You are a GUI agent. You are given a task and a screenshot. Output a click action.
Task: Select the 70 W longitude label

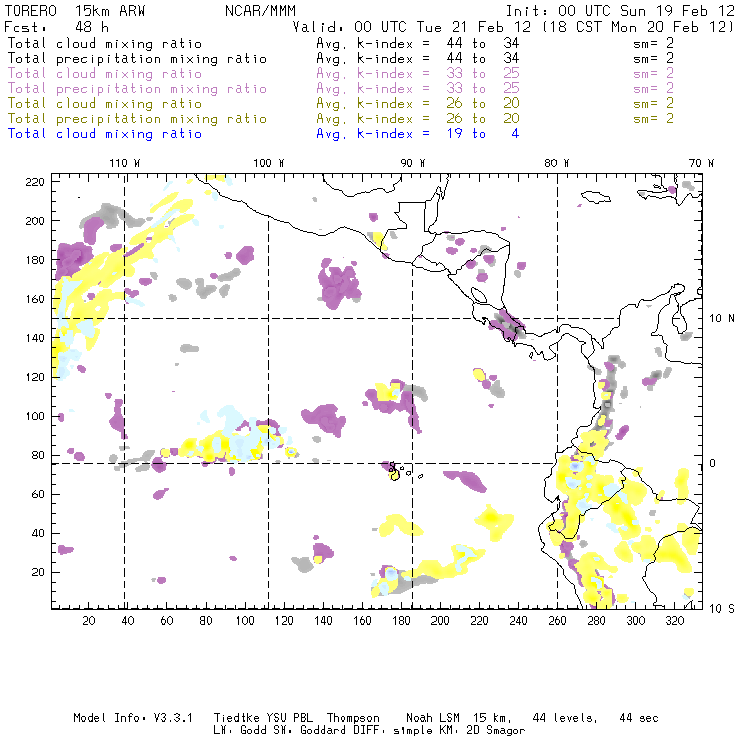(x=701, y=163)
